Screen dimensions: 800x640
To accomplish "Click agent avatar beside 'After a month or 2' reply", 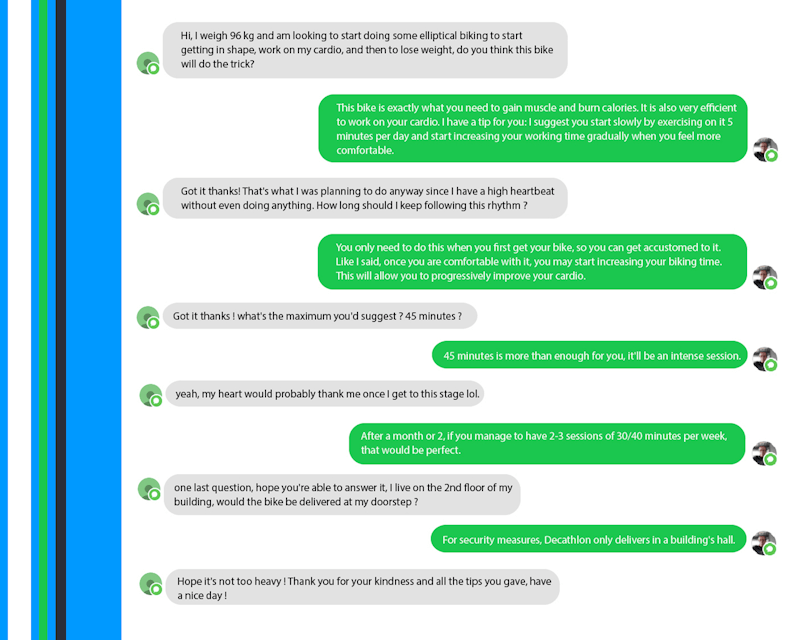I will 764,453.
